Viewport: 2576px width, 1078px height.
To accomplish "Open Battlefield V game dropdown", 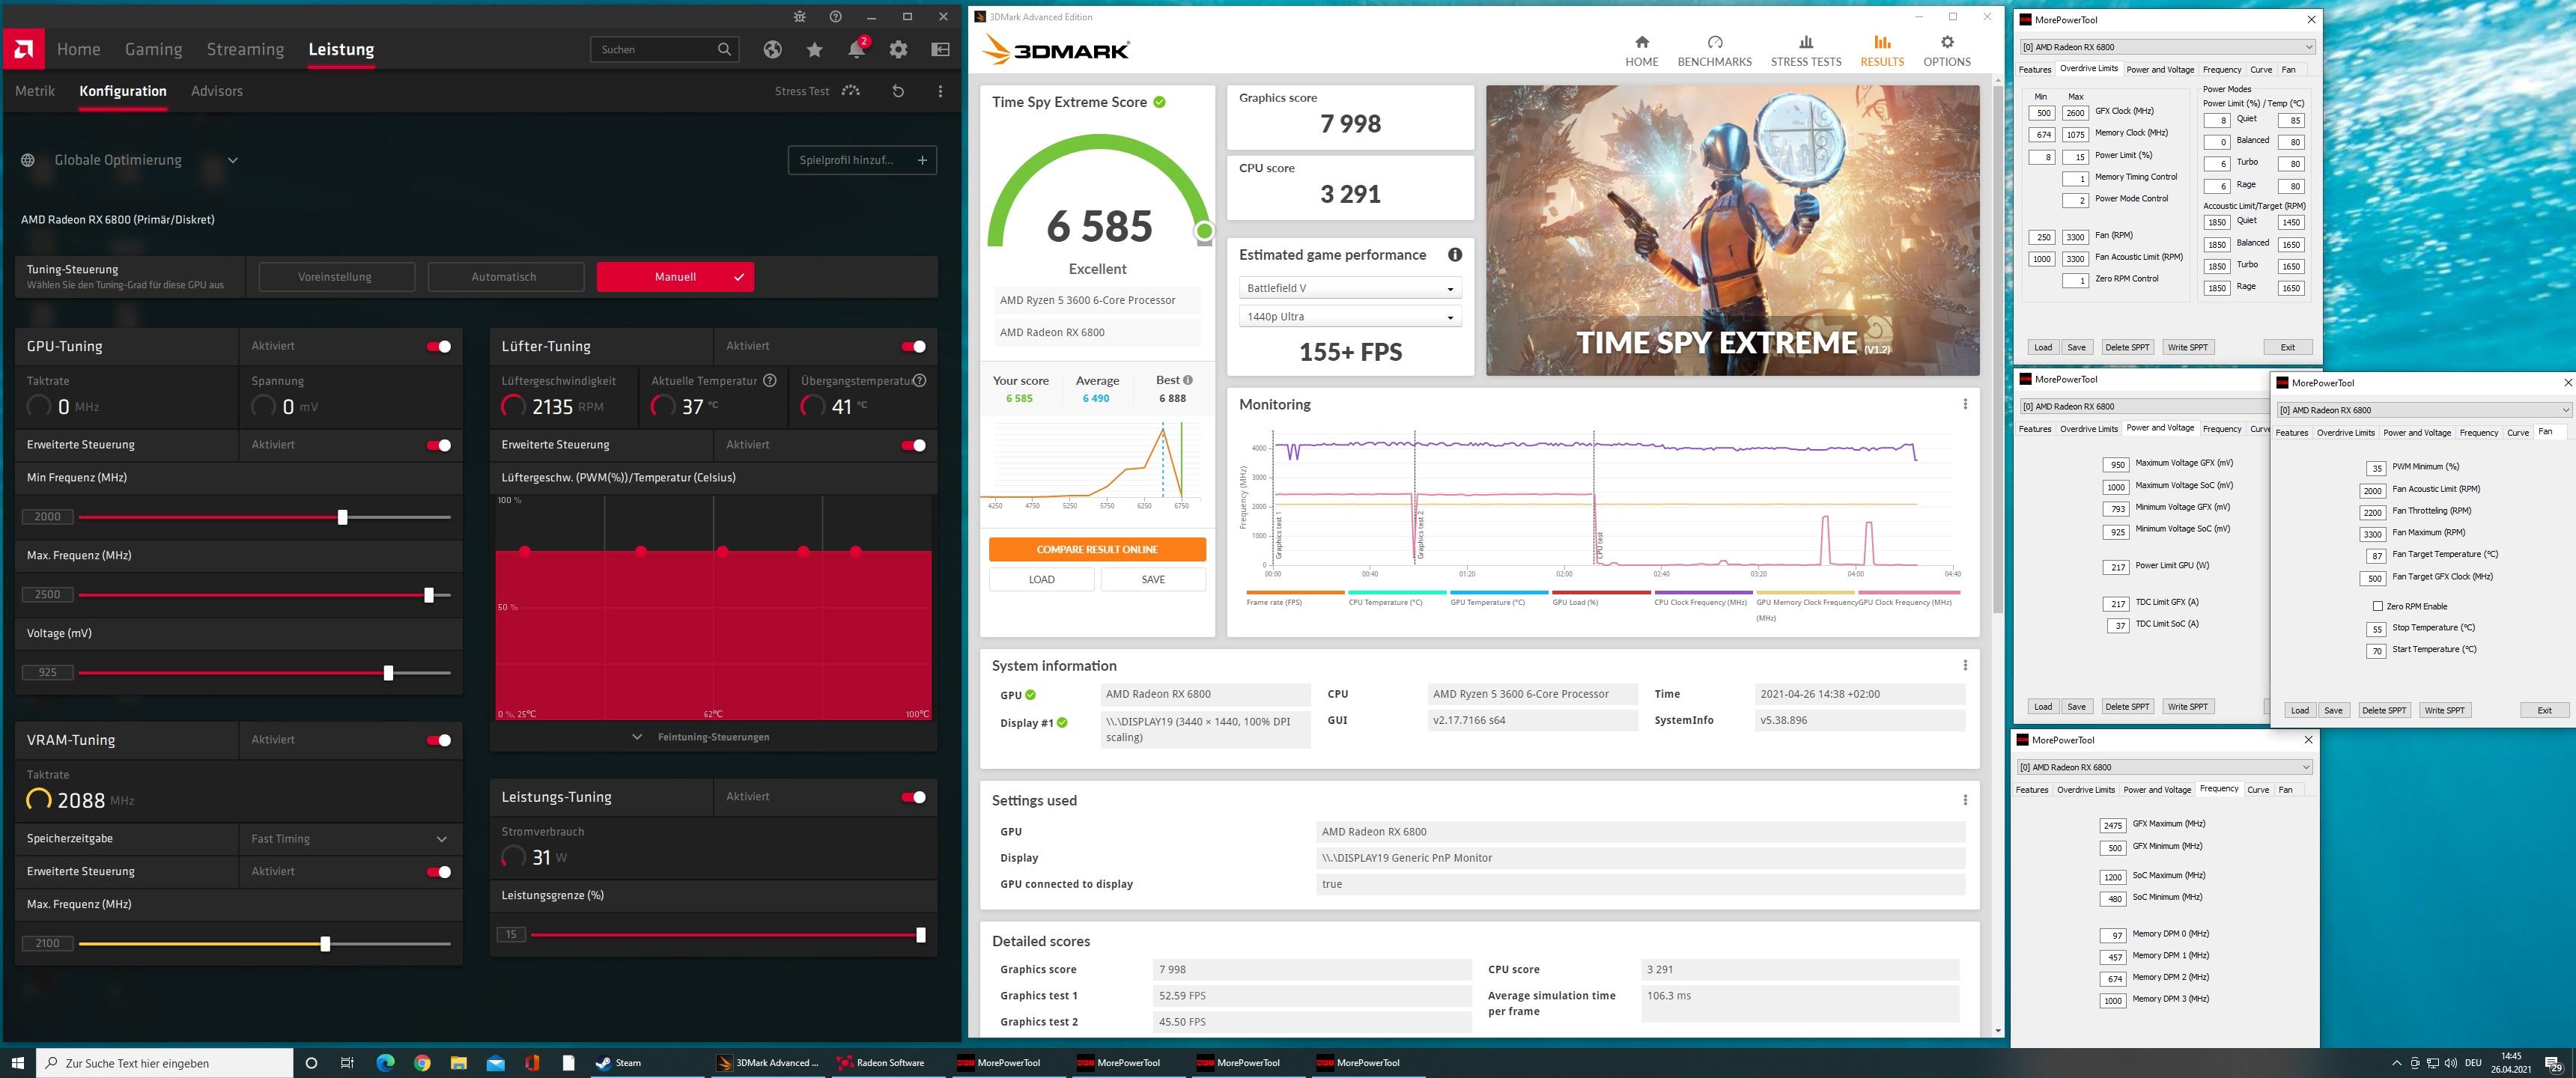I will (1350, 288).
